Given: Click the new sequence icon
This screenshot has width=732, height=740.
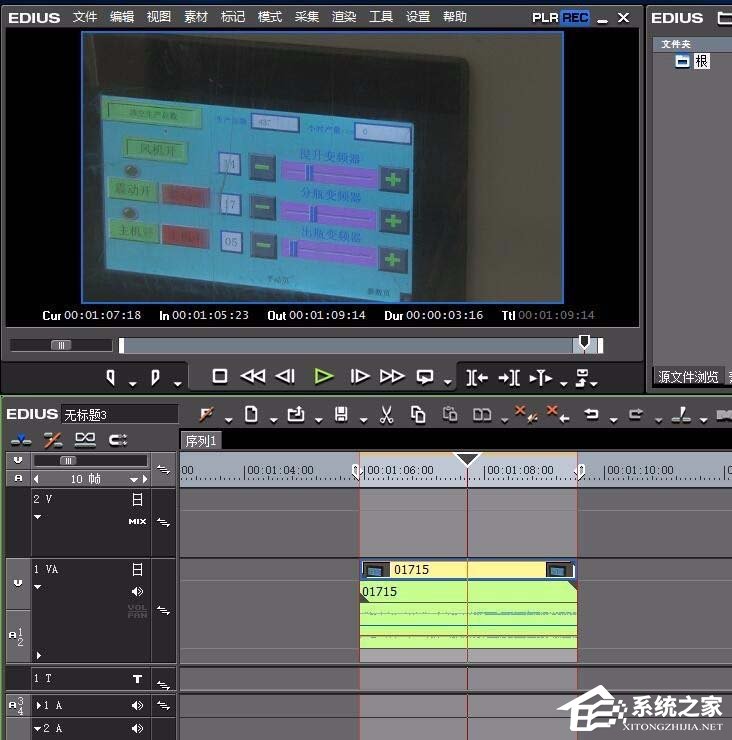Looking at the screenshot, I should pyautogui.click(x=251, y=415).
